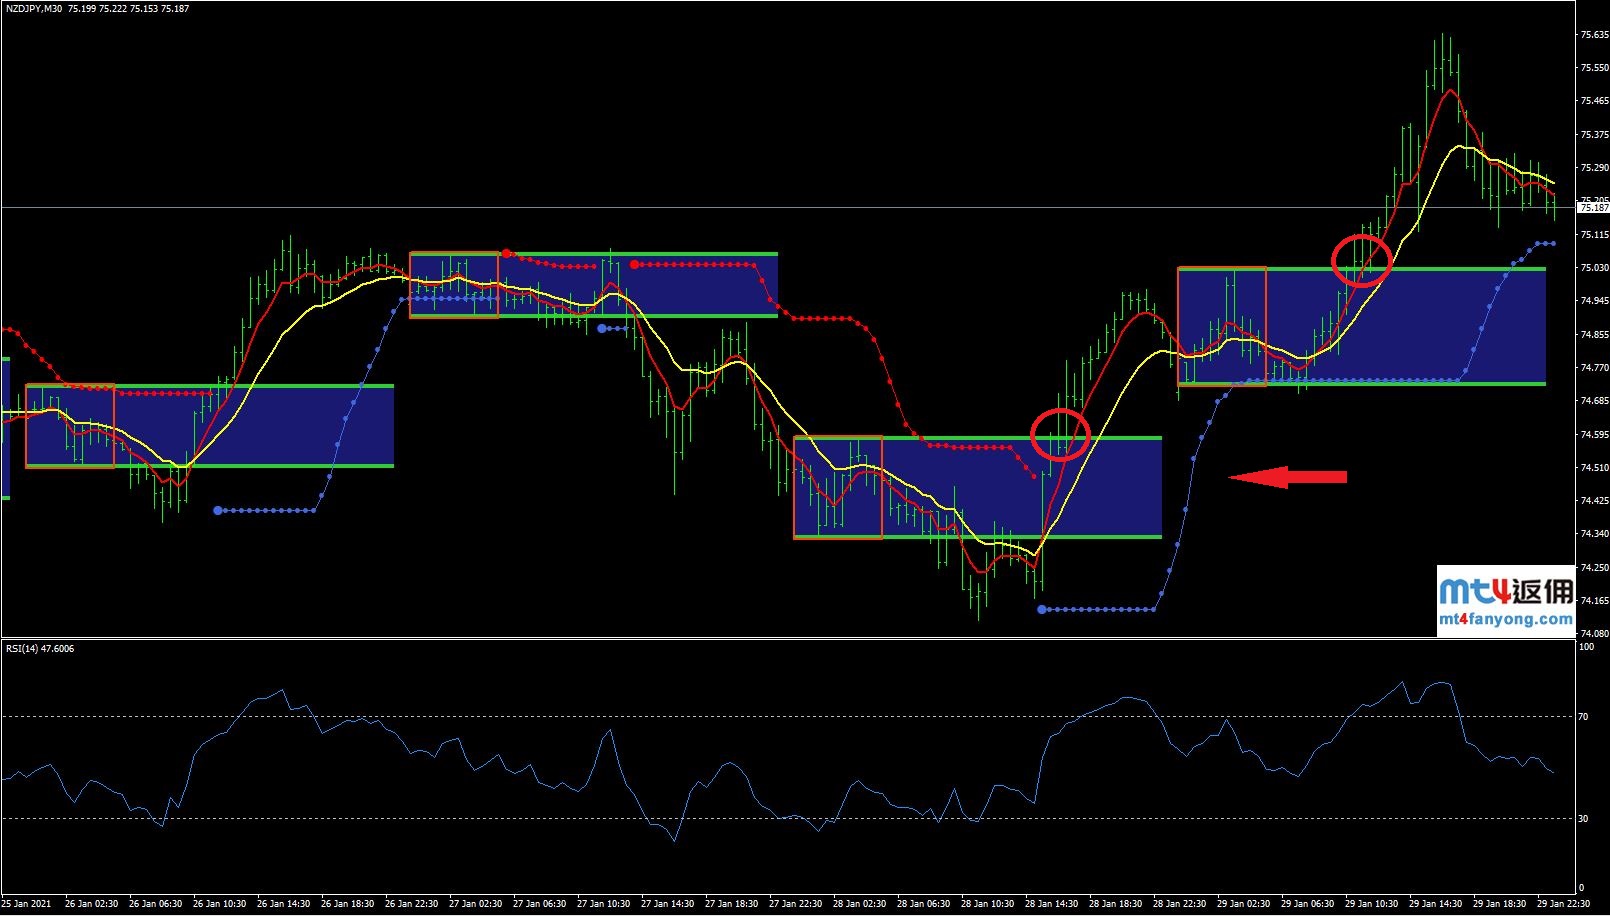Click the large red dot starting the 27 Jan 10:30 dotted line
Viewport: 1610px width, 916px height.
click(635, 265)
